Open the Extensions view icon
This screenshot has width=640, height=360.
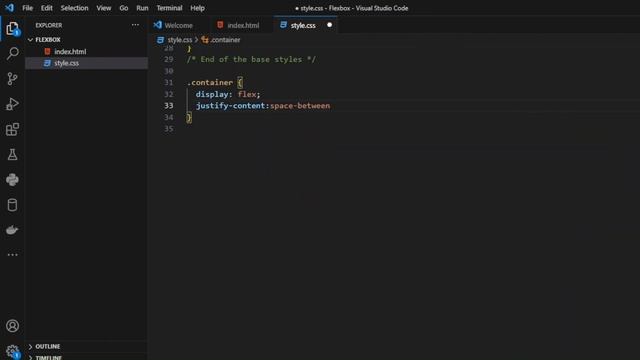tap(12, 129)
